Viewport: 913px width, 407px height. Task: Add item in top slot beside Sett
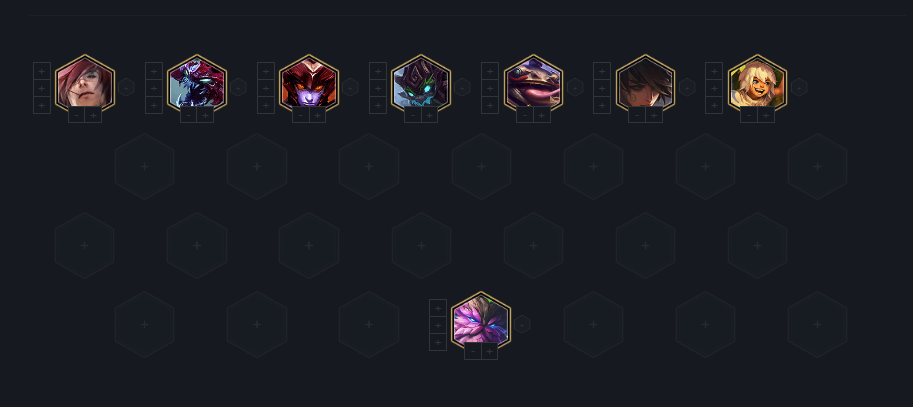(x=42, y=71)
